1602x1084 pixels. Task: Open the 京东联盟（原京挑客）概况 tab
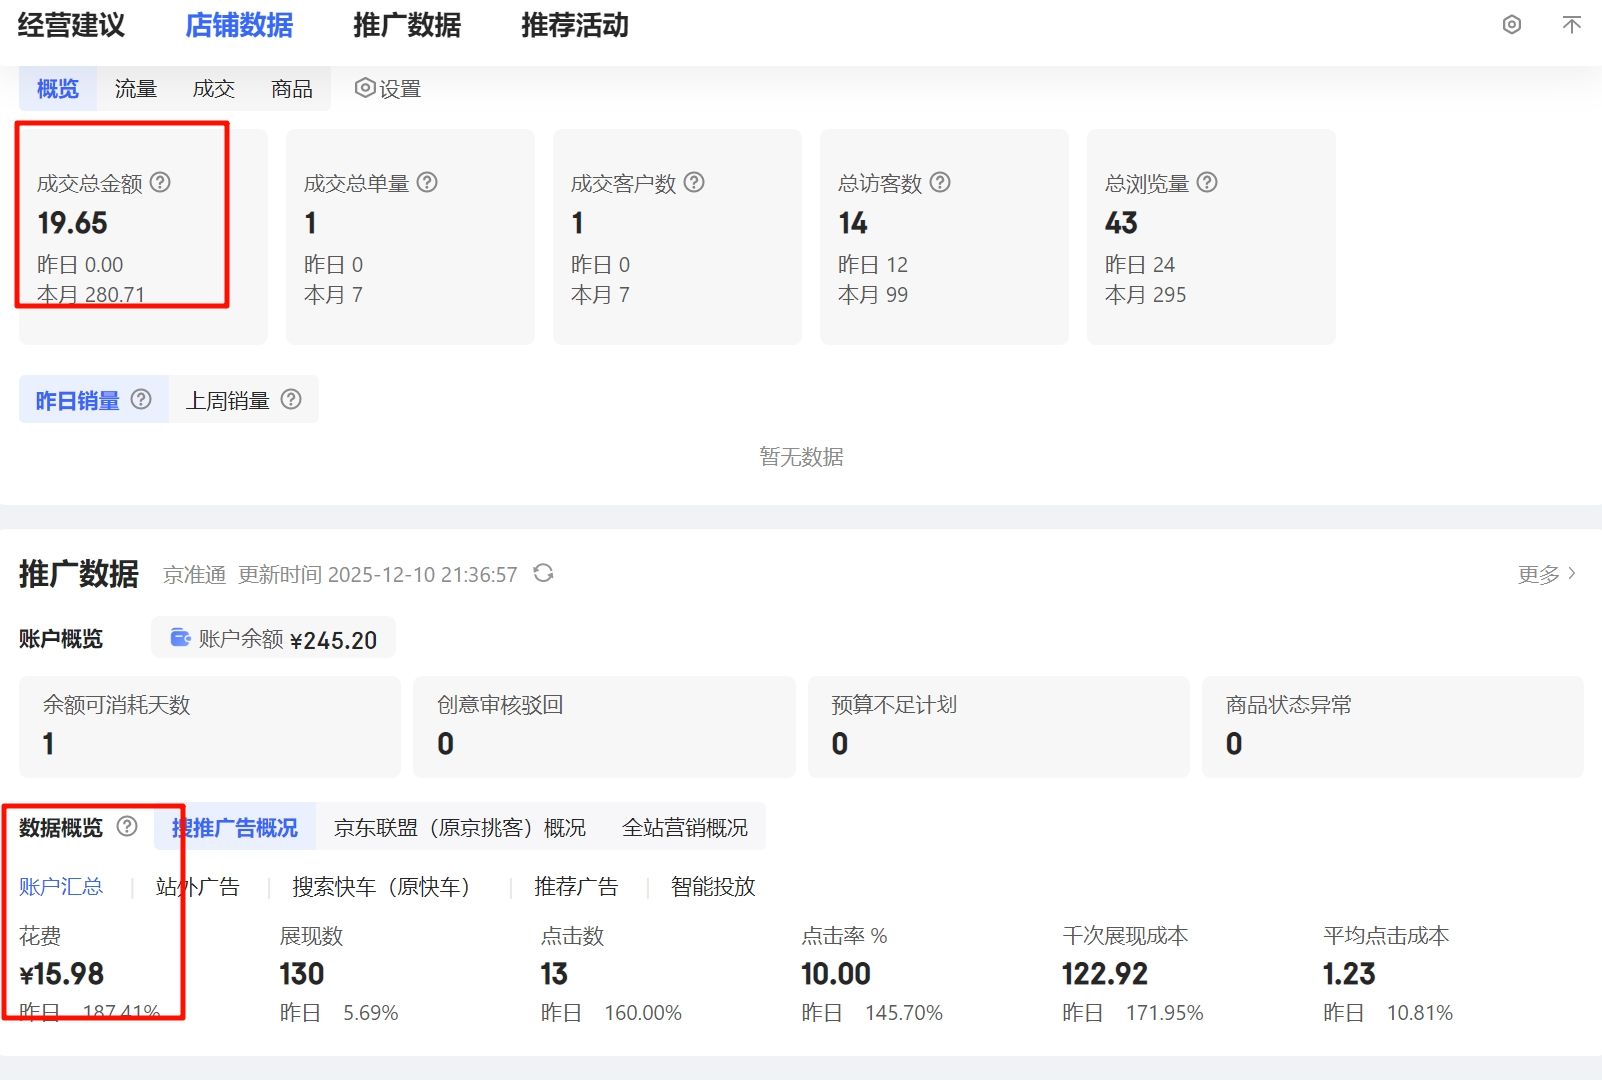(460, 828)
